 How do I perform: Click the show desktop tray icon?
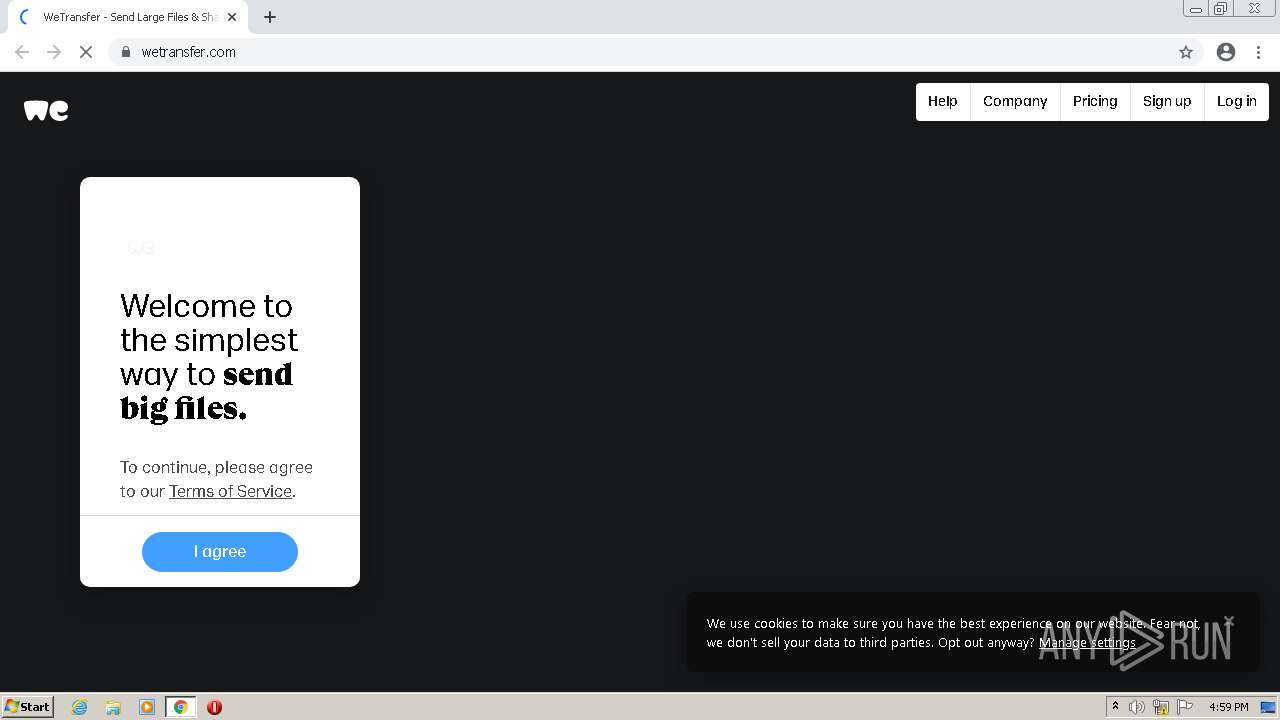[1267, 707]
